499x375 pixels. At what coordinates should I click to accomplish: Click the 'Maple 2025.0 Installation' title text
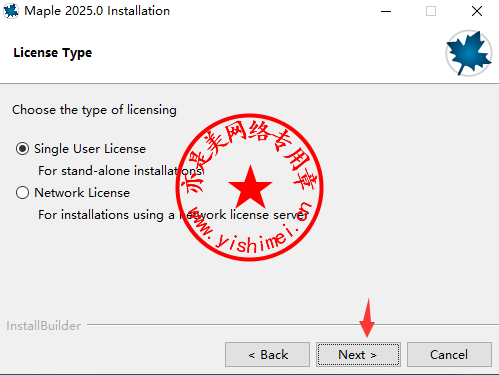click(97, 11)
